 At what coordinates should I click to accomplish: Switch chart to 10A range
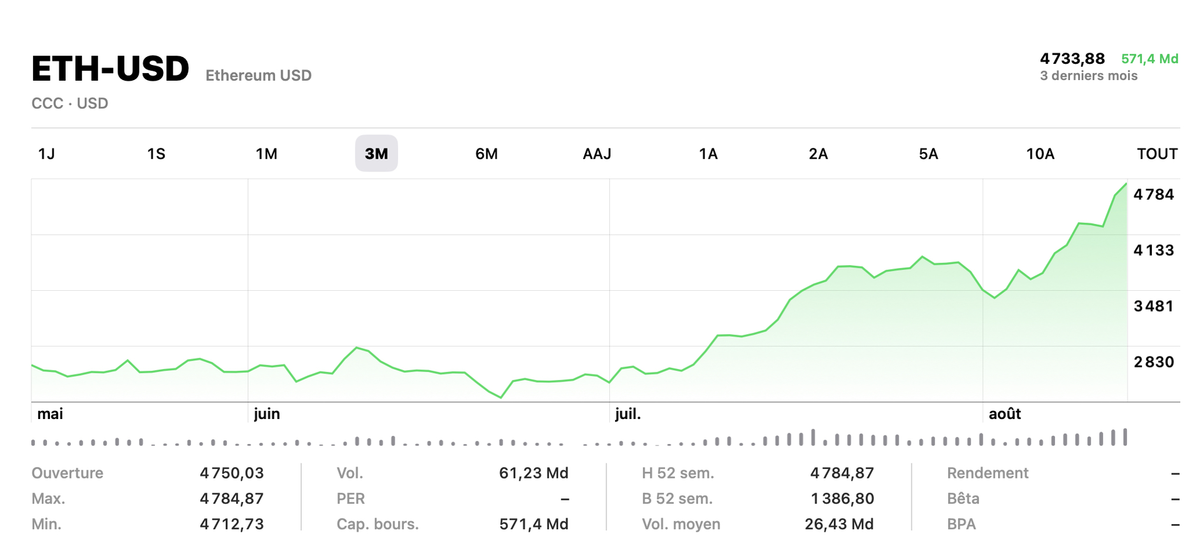pyautogui.click(x=1040, y=154)
